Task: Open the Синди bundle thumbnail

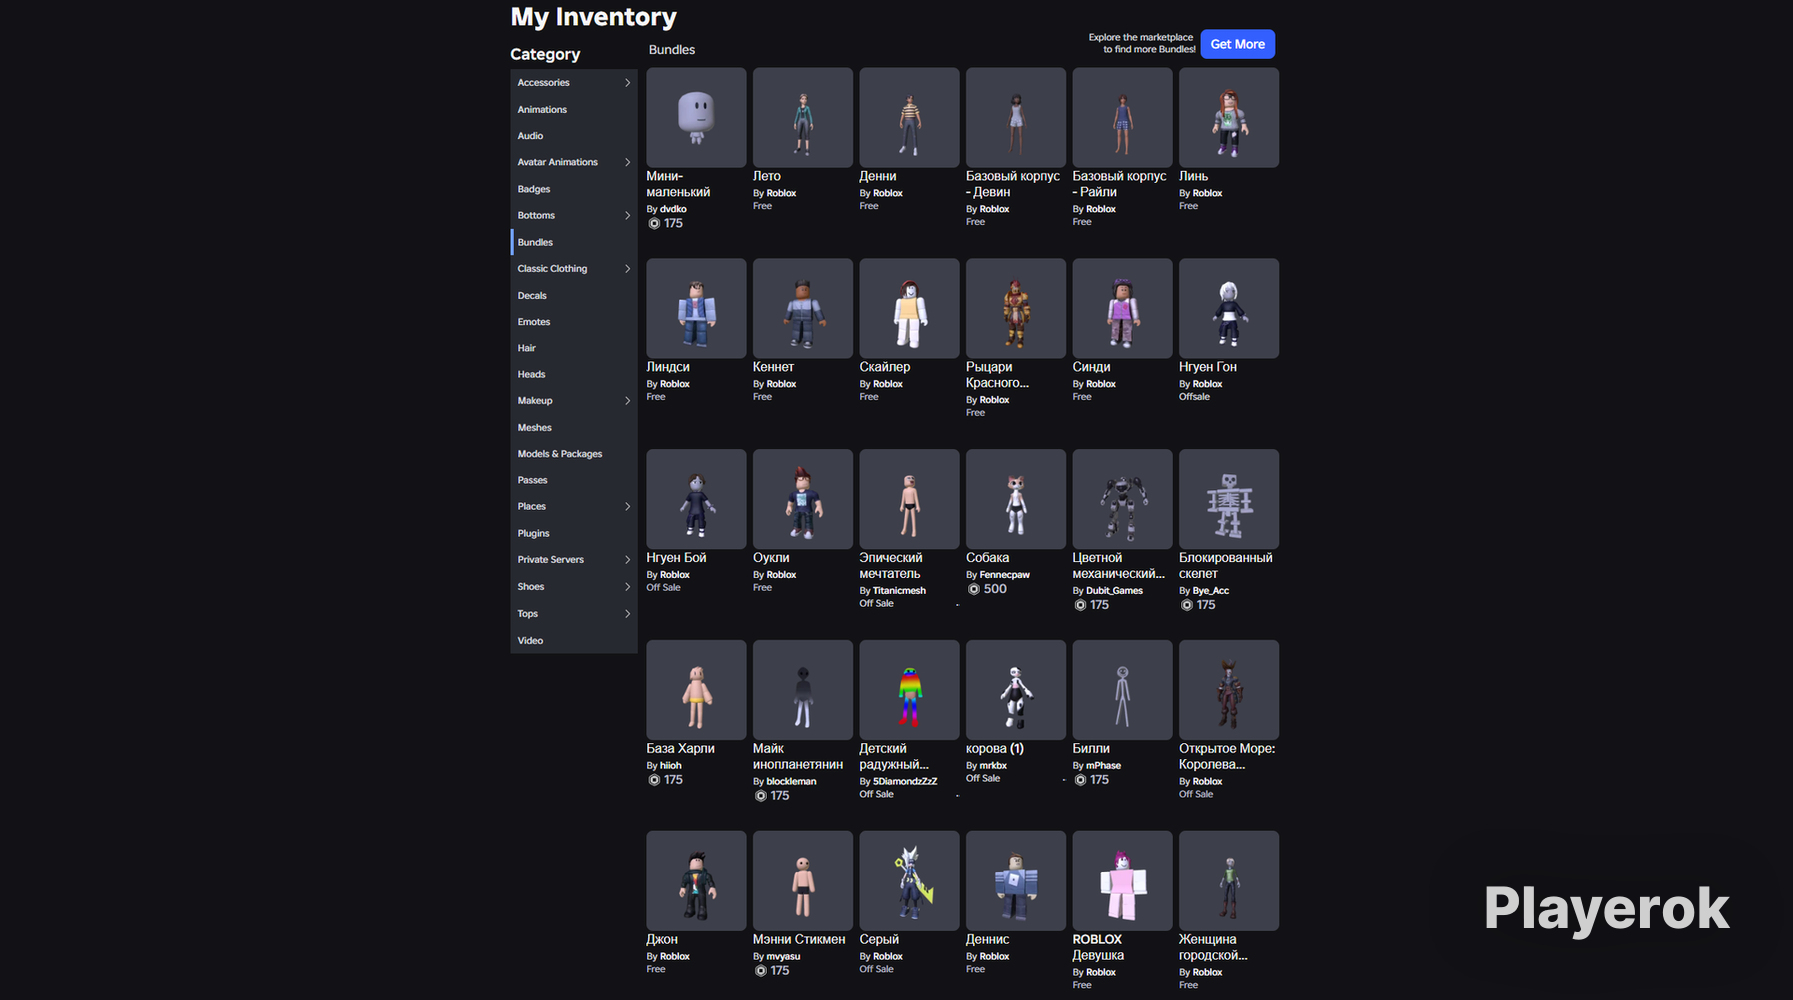Action: pos(1122,308)
